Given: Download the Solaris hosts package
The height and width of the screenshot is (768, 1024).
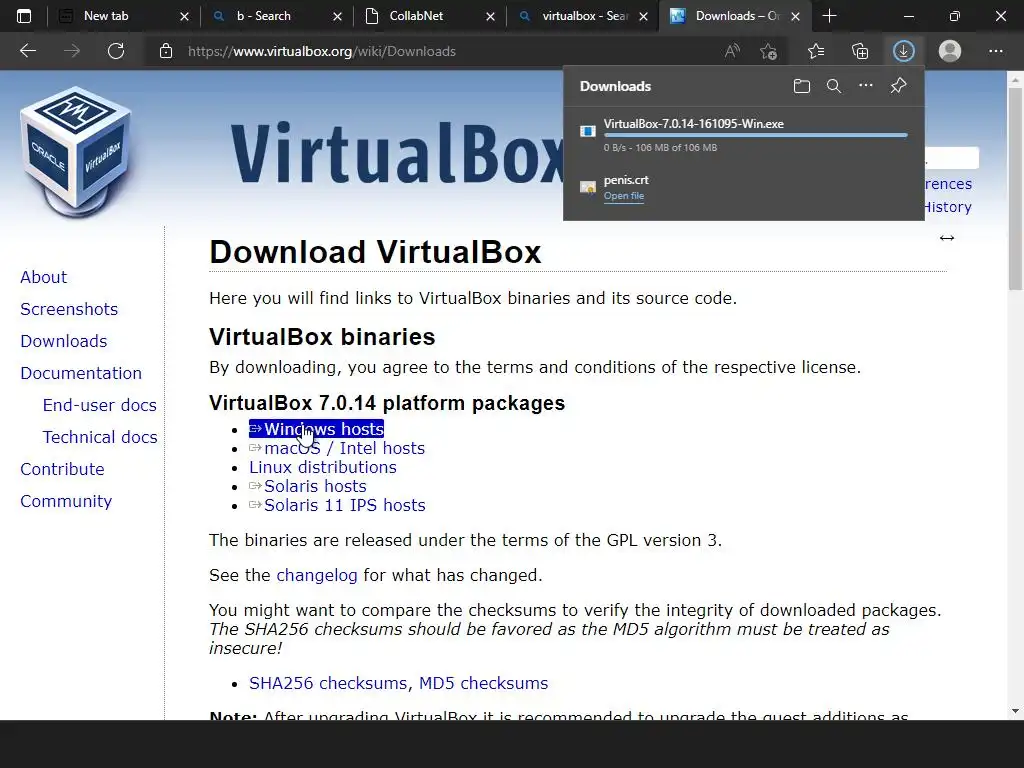Looking at the screenshot, I should click(308, 486).
